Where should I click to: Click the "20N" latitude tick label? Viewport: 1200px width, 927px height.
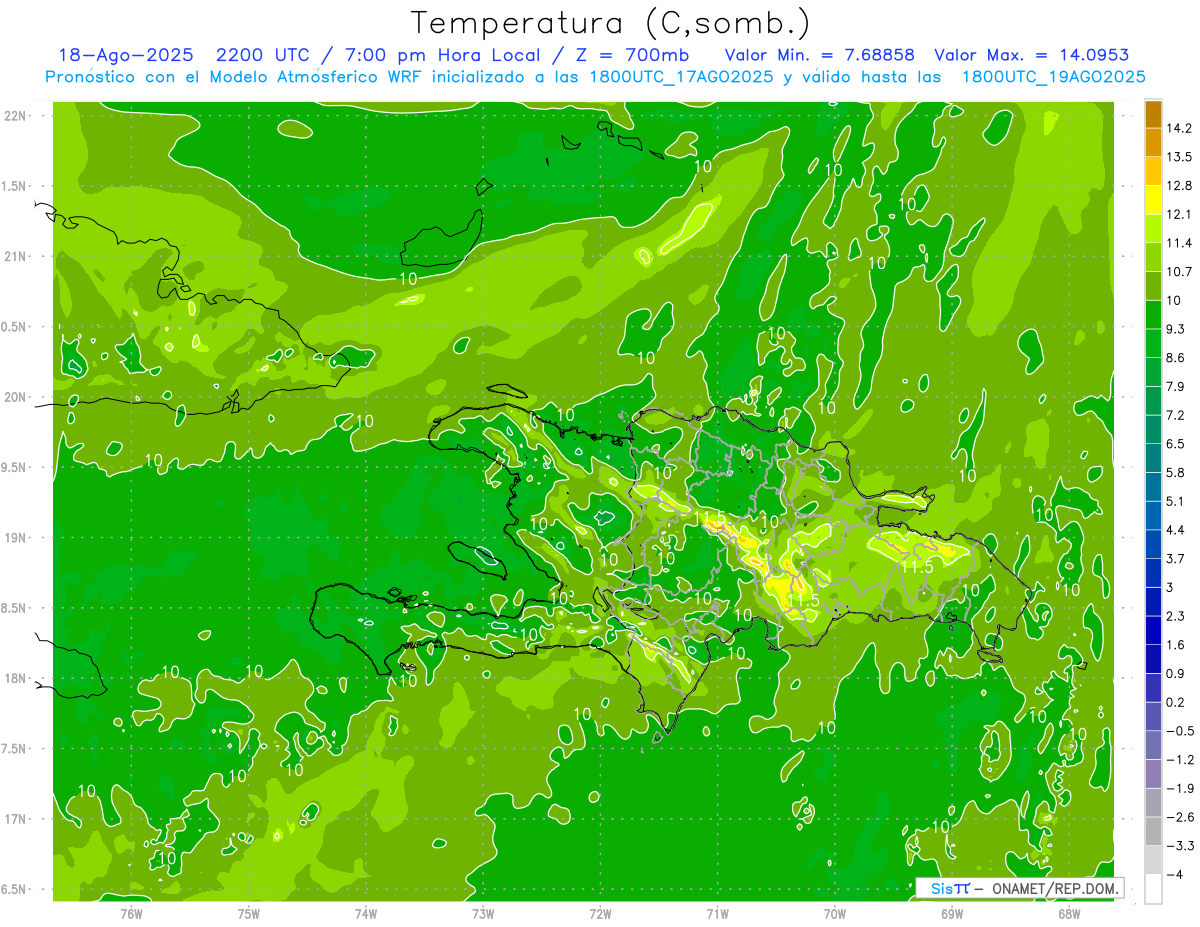click(x=14, y=397)
